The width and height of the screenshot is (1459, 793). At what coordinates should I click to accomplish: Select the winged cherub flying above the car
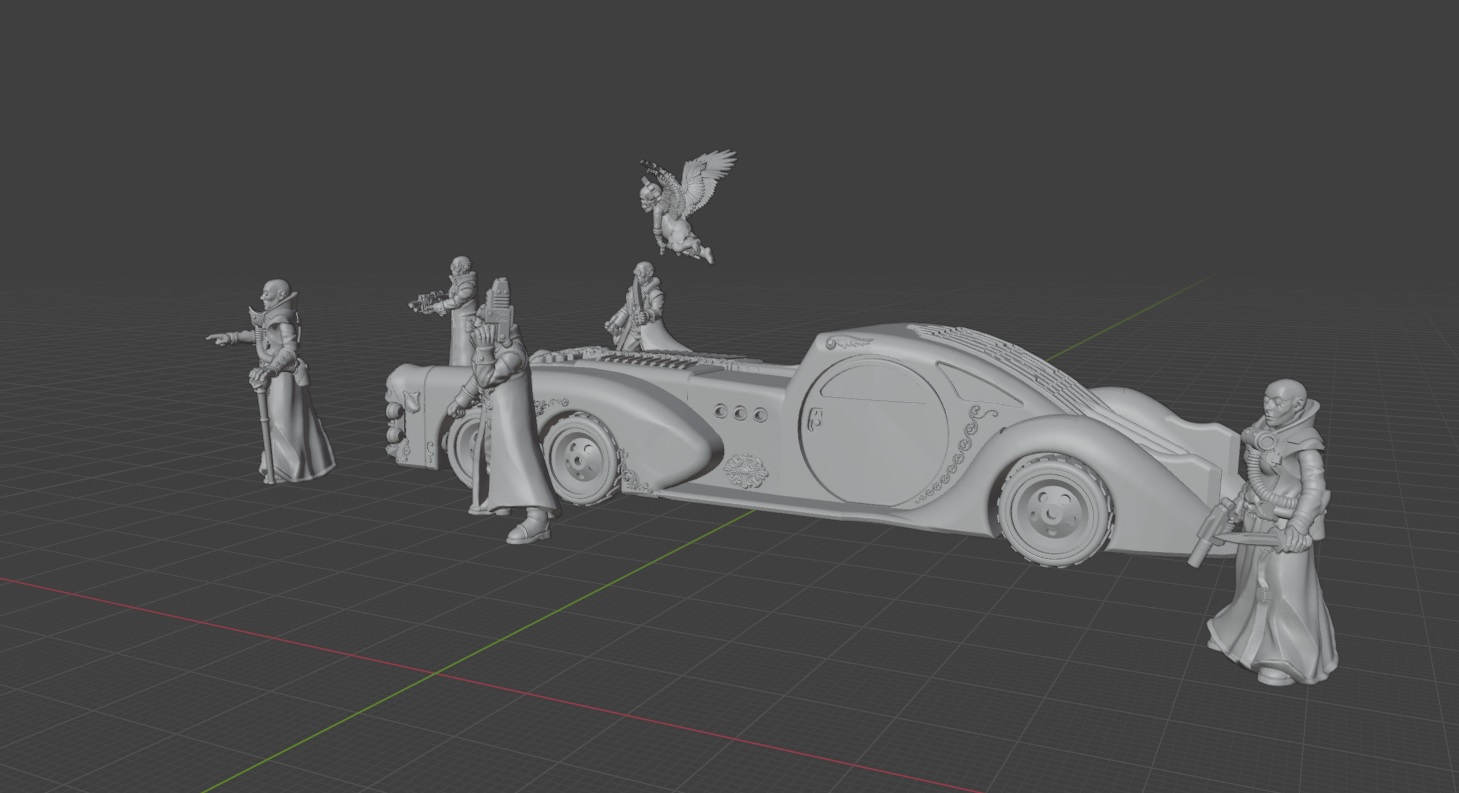[687, 206]
